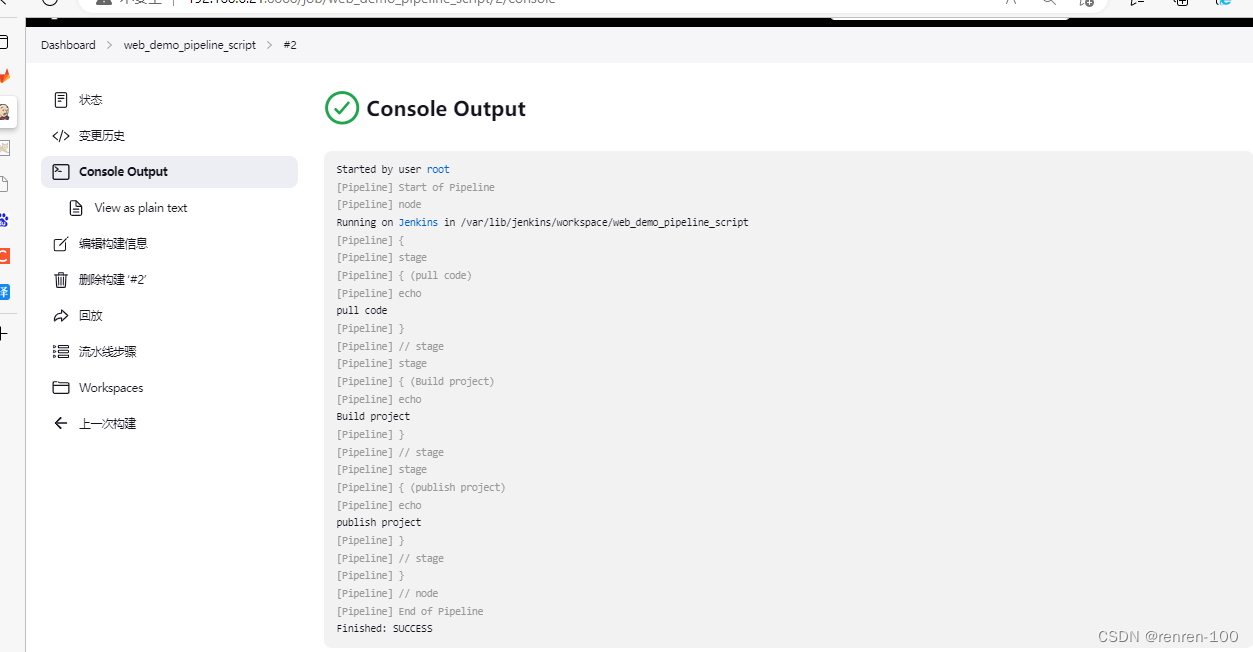Viewport: 1253px width, 652px height.
Task: Open the root user link
Action: (x=438, y=170)
